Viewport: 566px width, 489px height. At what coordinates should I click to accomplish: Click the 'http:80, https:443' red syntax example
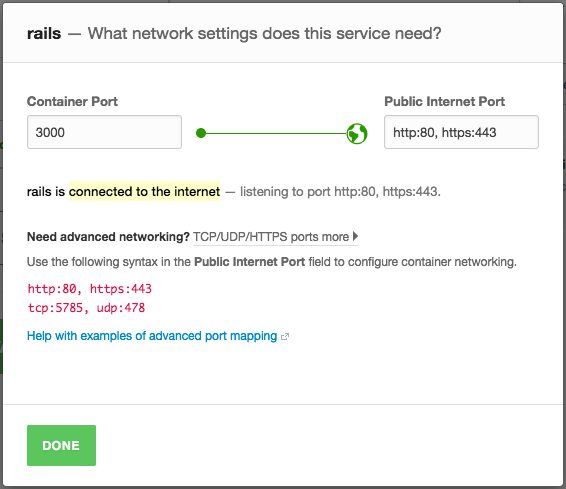(90, 289)
